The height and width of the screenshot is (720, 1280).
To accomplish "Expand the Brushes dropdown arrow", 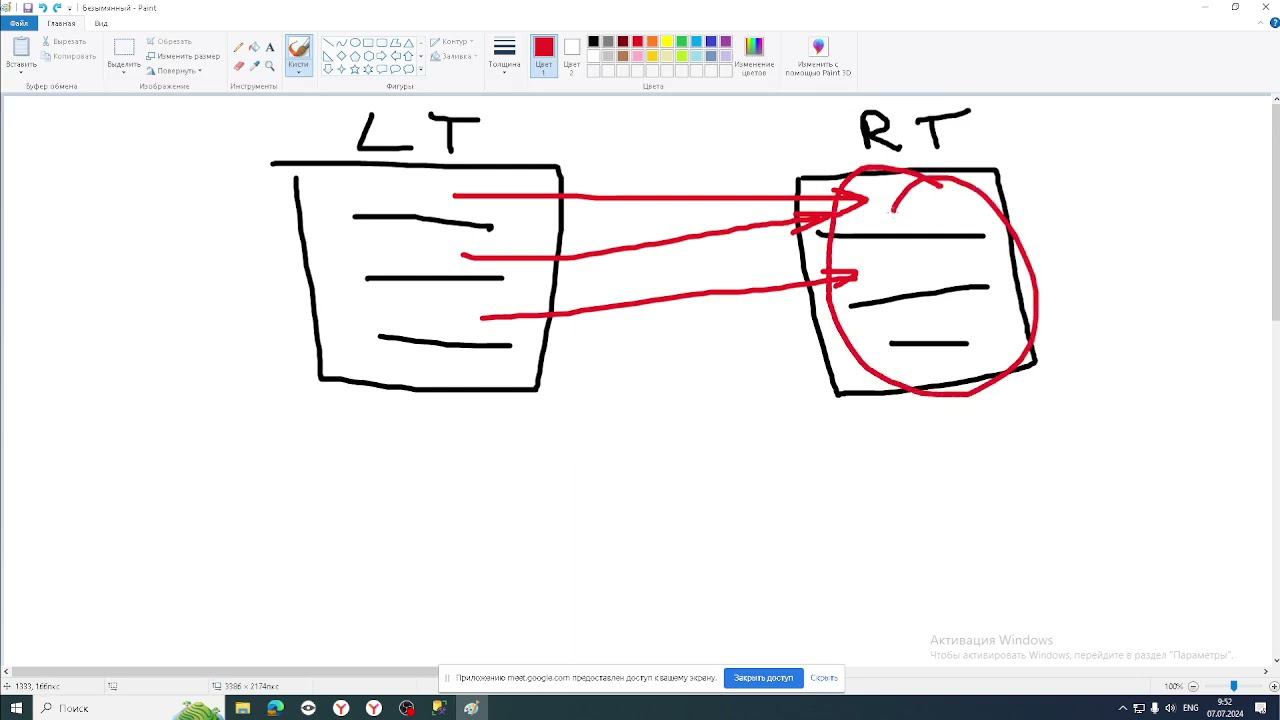I will 298,72.
